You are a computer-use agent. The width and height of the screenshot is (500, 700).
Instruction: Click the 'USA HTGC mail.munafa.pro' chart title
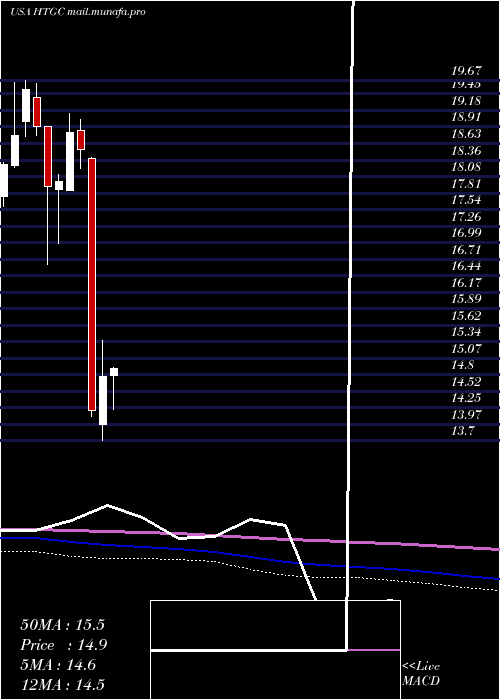78,12
